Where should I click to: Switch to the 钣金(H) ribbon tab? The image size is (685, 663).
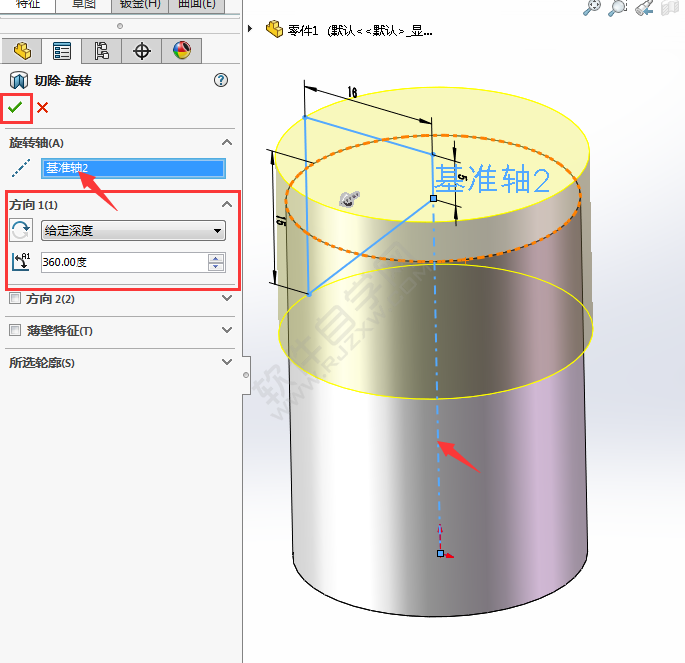pyautogui.click(x=140, y=5)
